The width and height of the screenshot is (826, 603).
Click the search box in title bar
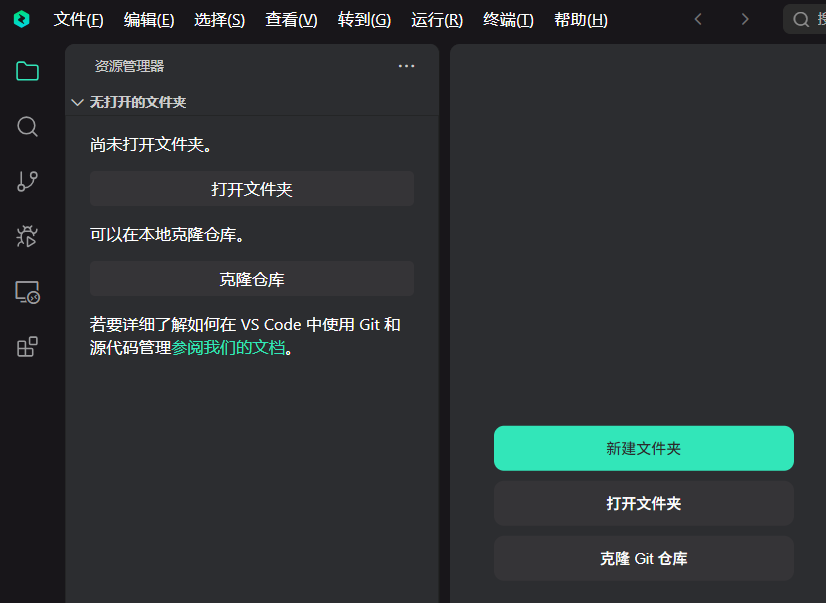coord(805,19)
